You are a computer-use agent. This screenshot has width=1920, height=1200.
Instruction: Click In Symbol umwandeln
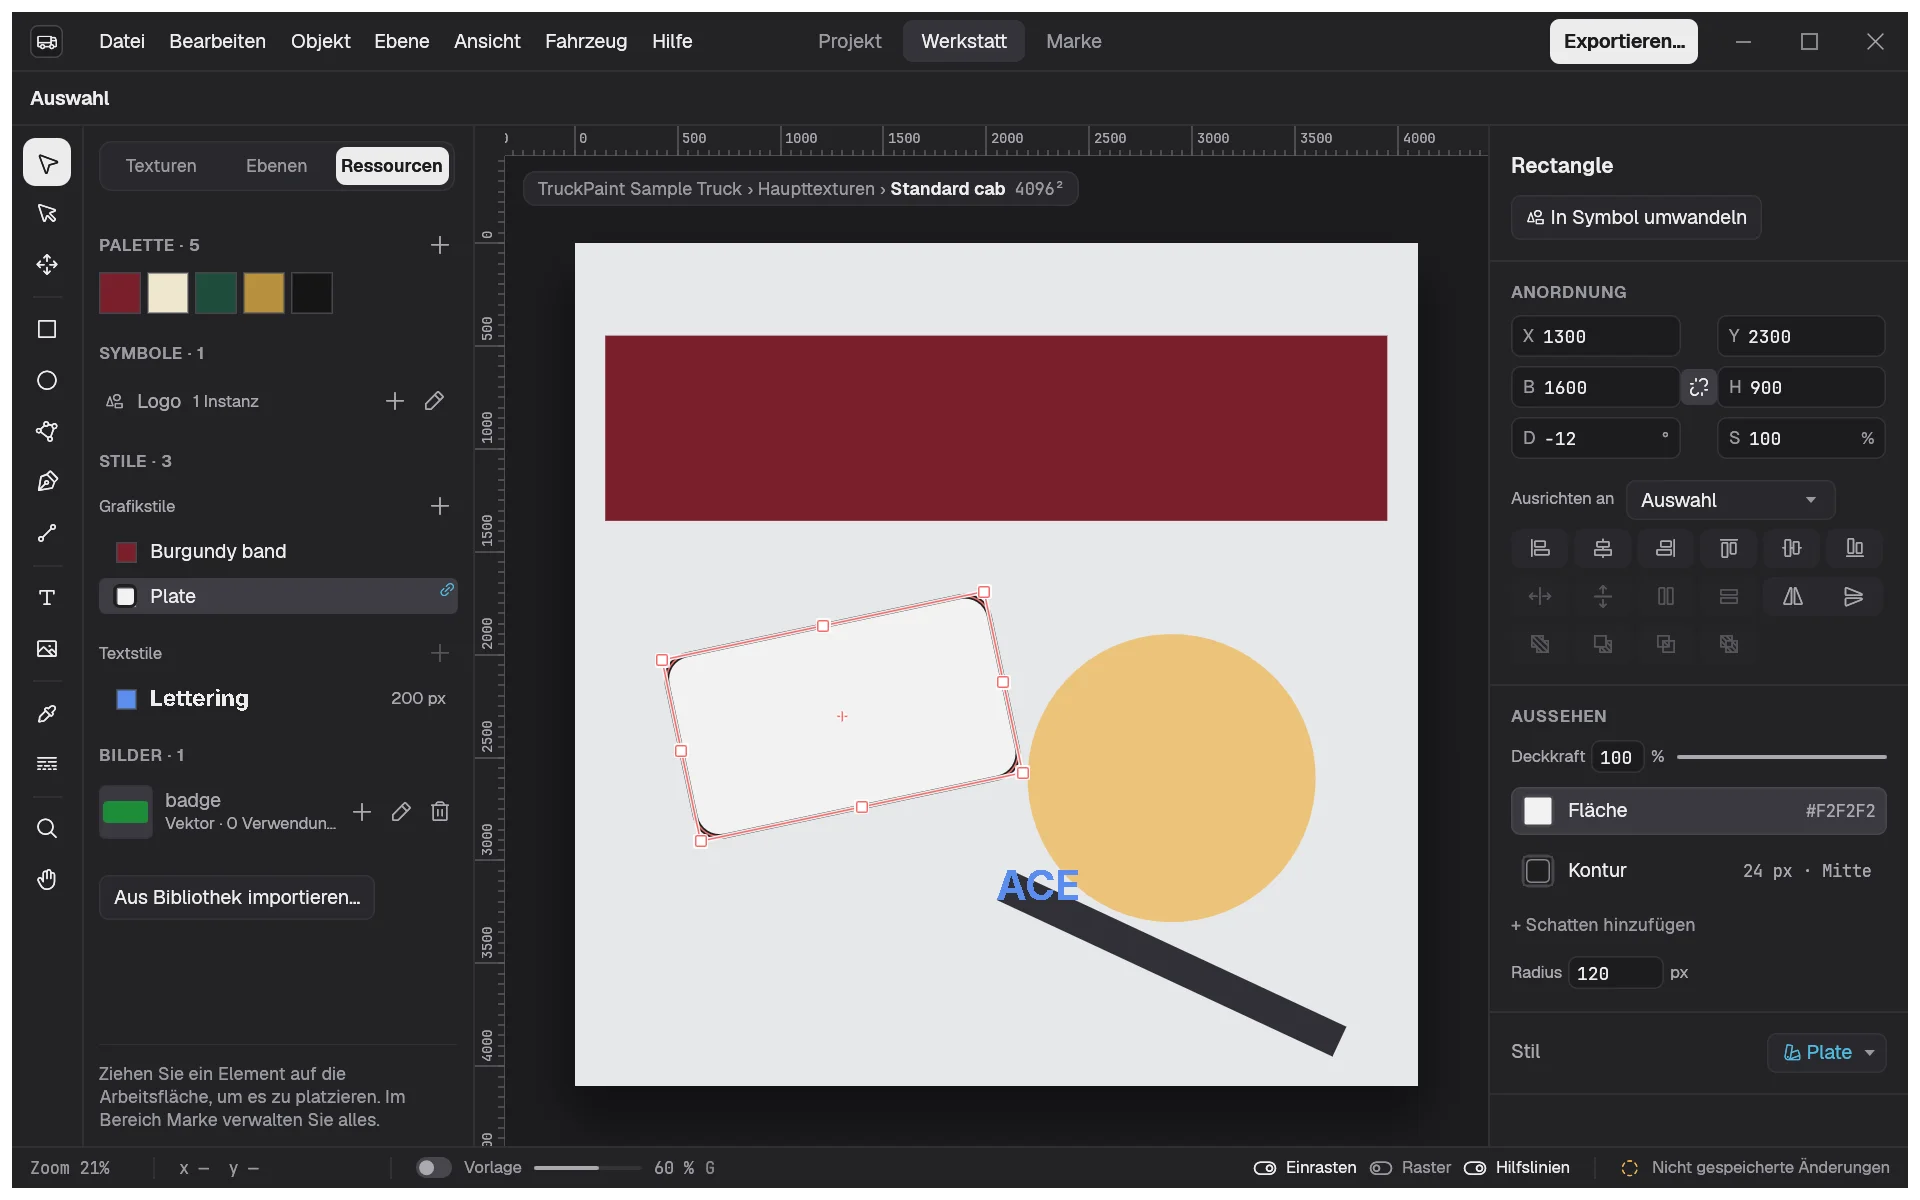pos(1636,217)
